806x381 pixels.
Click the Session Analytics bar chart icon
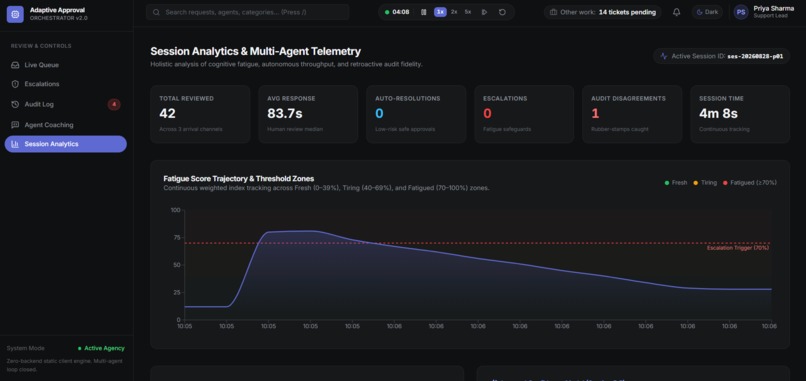click(x=15, y=144)
